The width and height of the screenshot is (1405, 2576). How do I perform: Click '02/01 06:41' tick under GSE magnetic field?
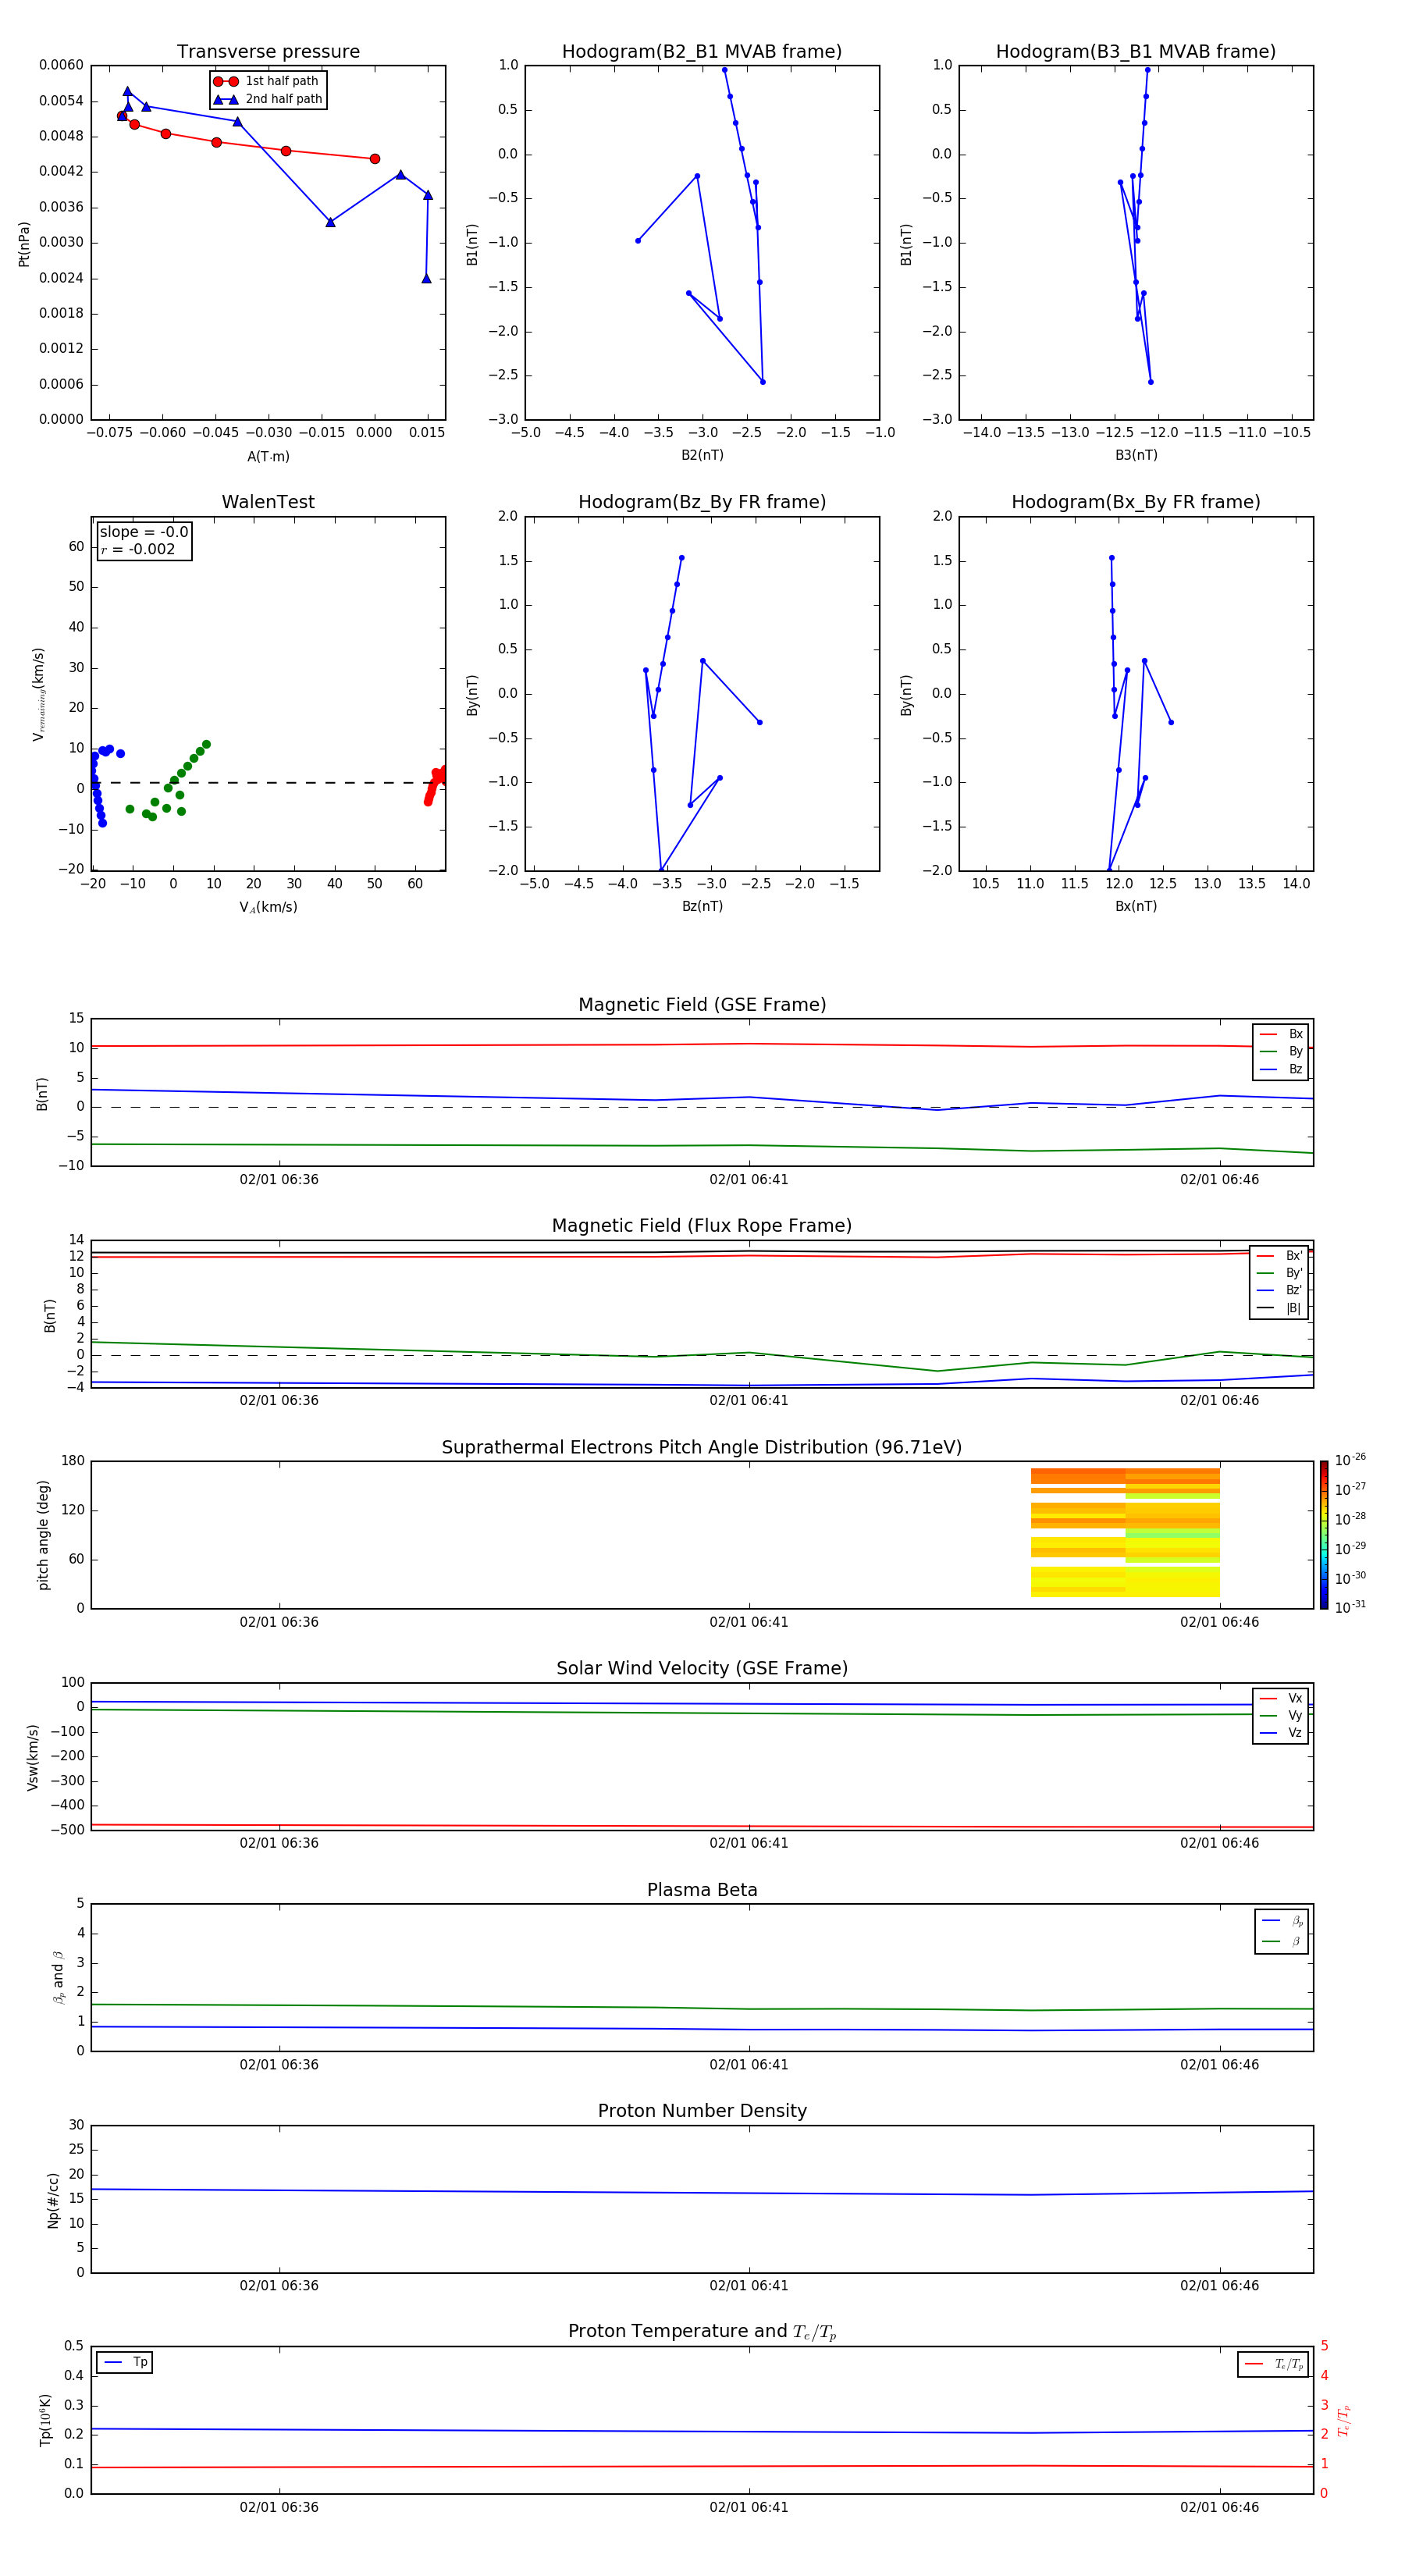tap(749, 1180)
